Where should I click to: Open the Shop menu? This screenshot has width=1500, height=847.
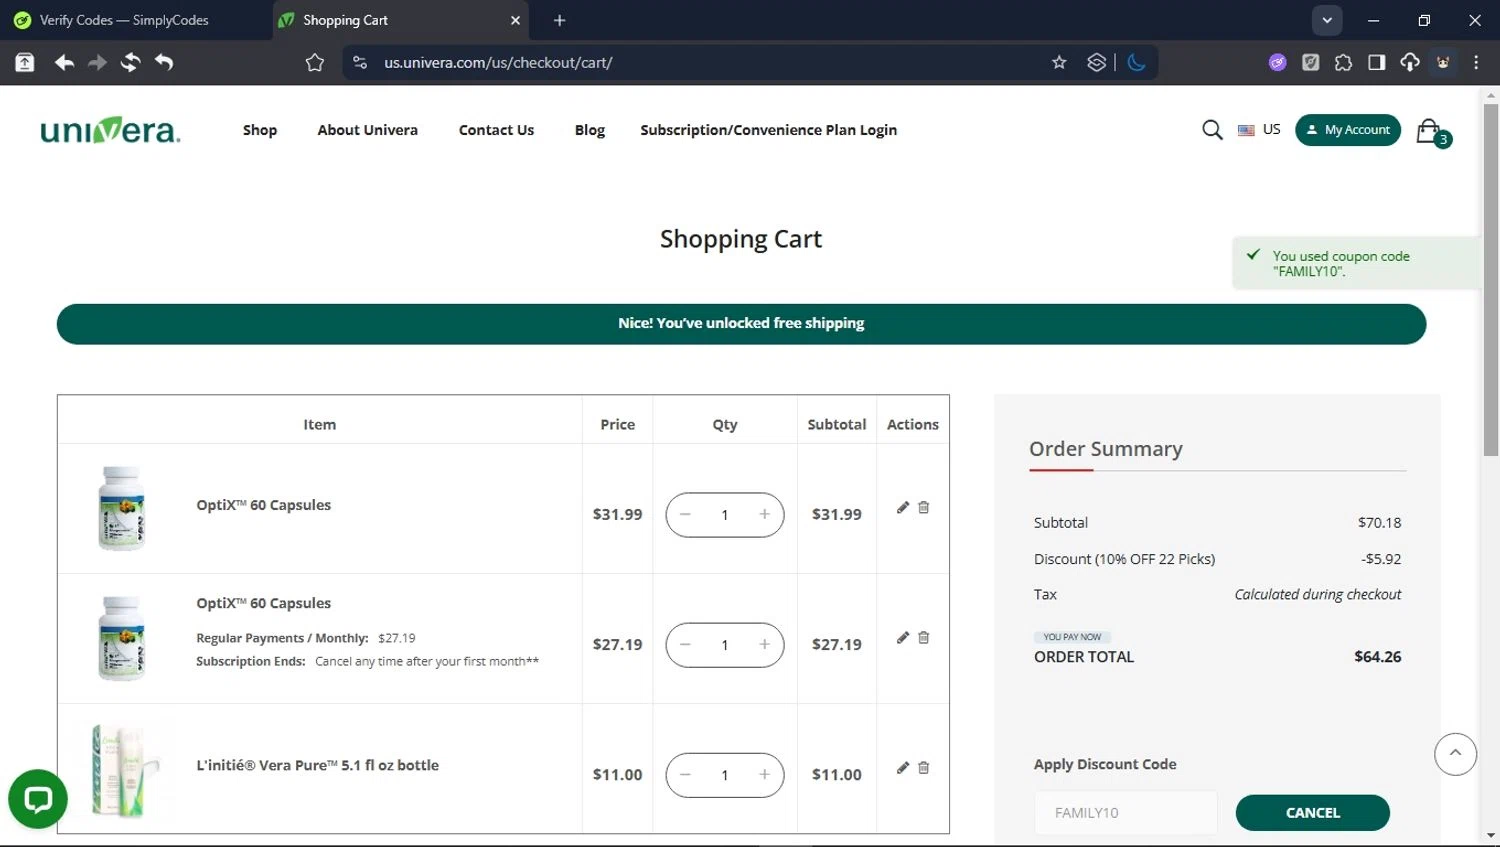[260, 130]
